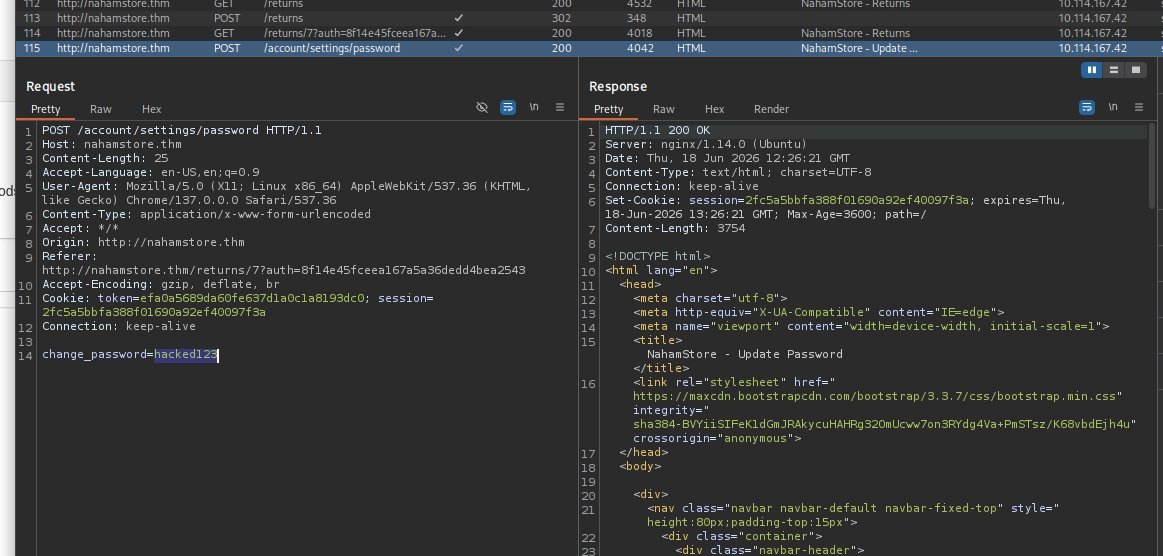Switch Request view to Hex tab

point(151,109)
